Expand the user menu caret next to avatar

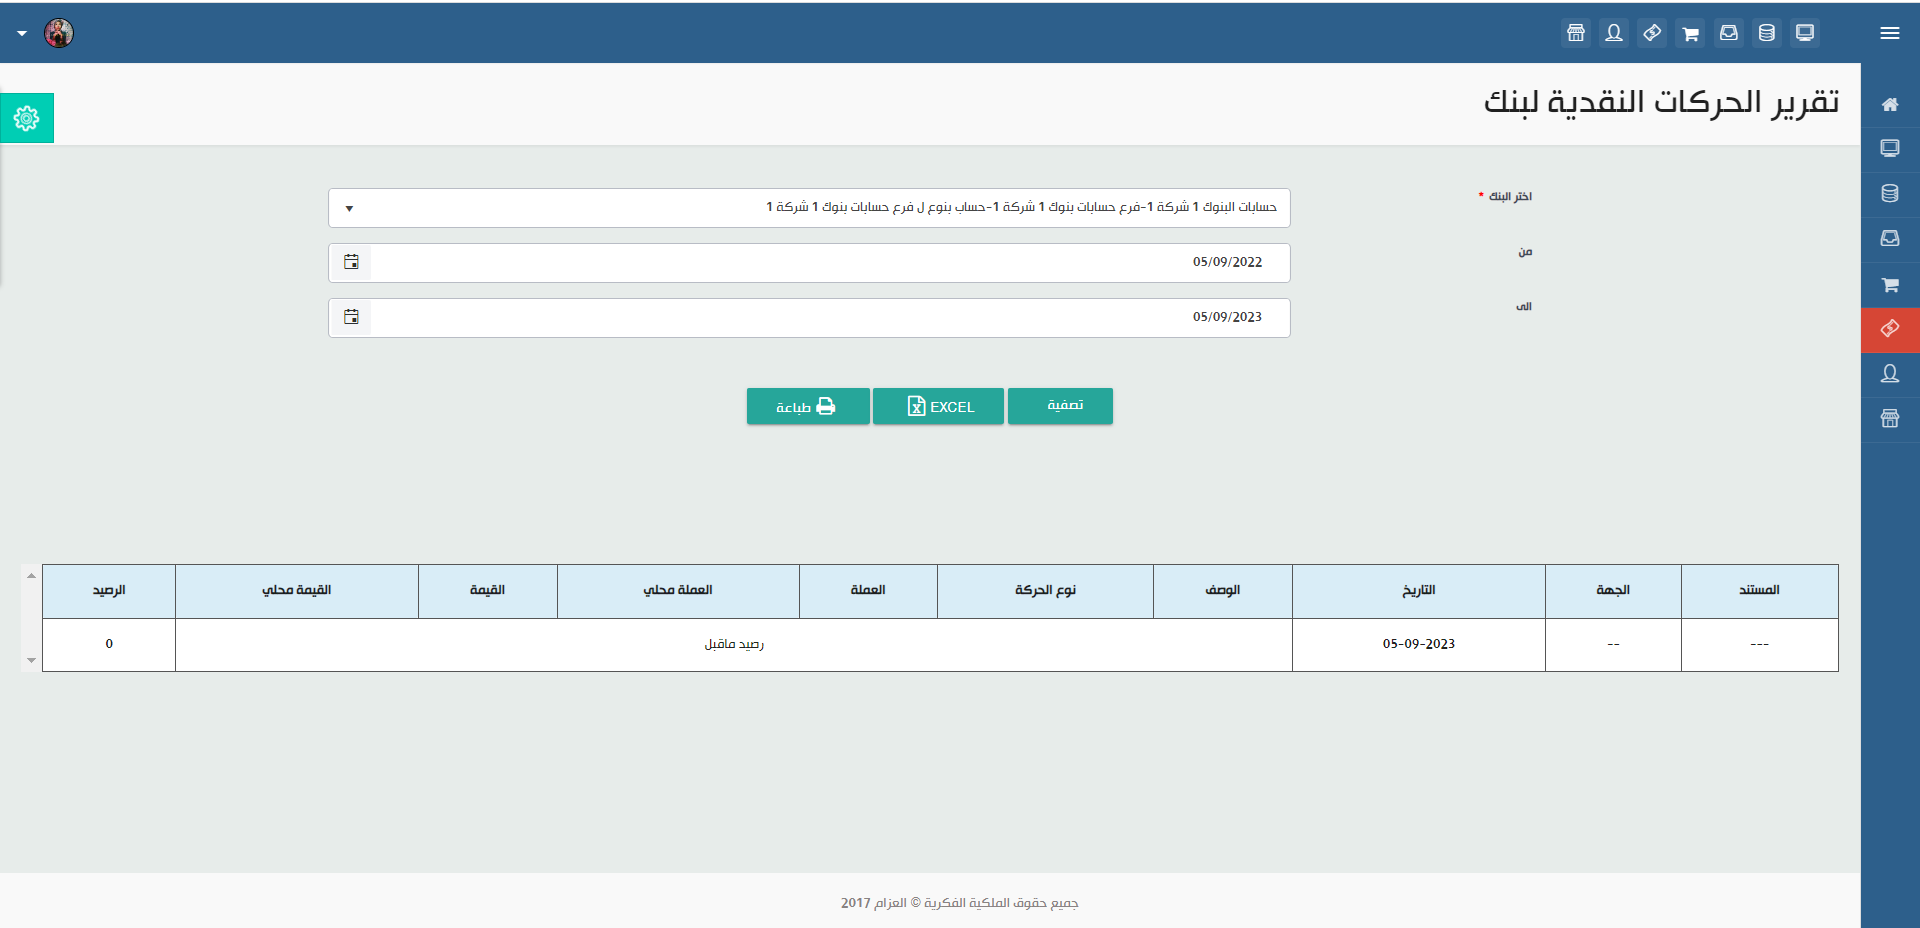22,33
